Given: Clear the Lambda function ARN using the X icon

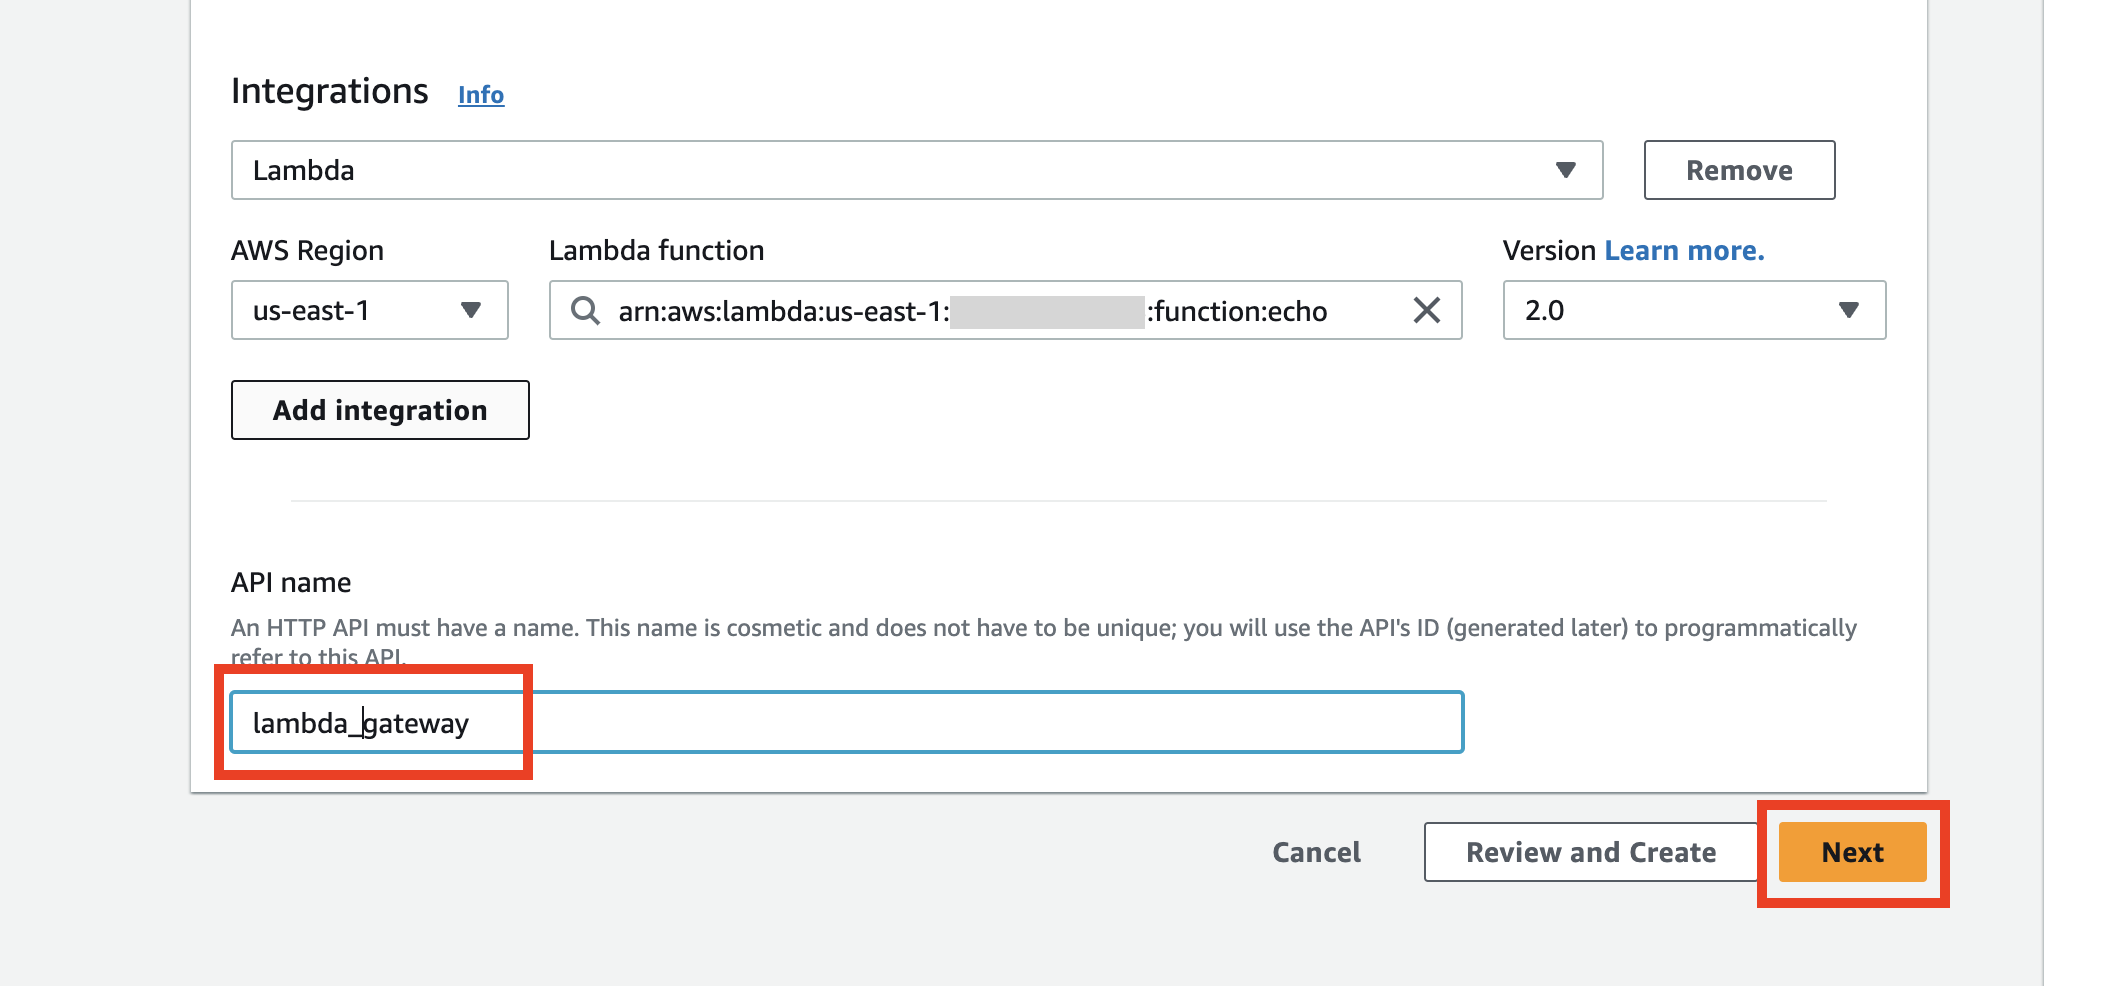Looking at the screenshot, I should [1428, 311].
